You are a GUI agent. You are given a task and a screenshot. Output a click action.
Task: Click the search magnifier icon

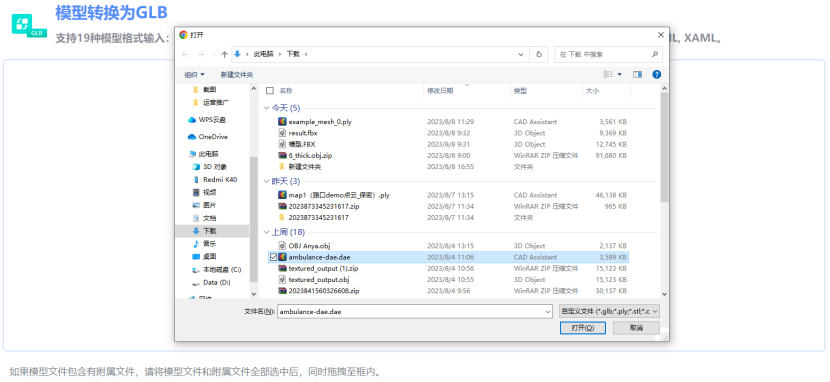pyautogui.click(x=654, y=54)
